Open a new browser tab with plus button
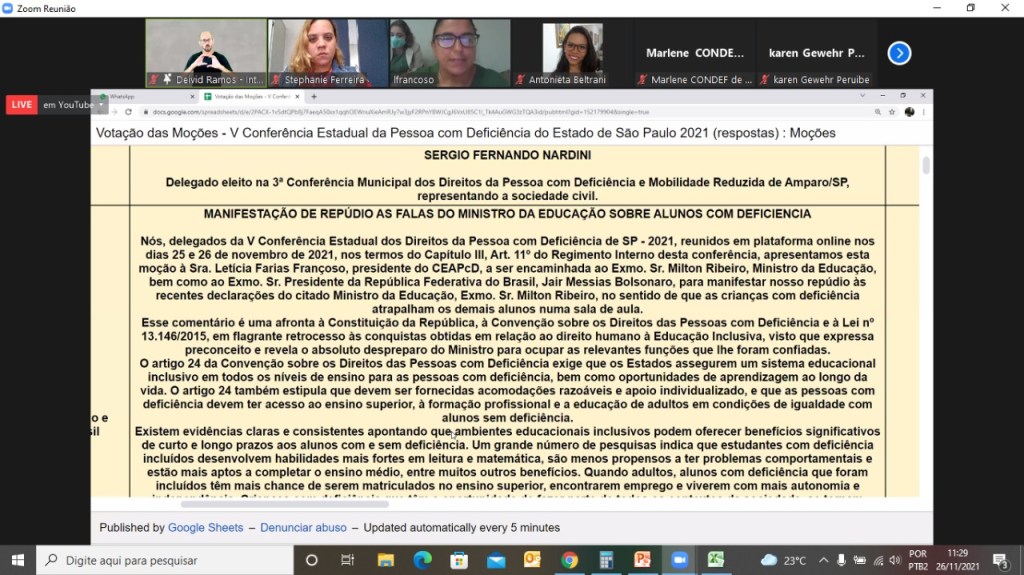This screenshot has width=1024, height=575. point(314,97)
